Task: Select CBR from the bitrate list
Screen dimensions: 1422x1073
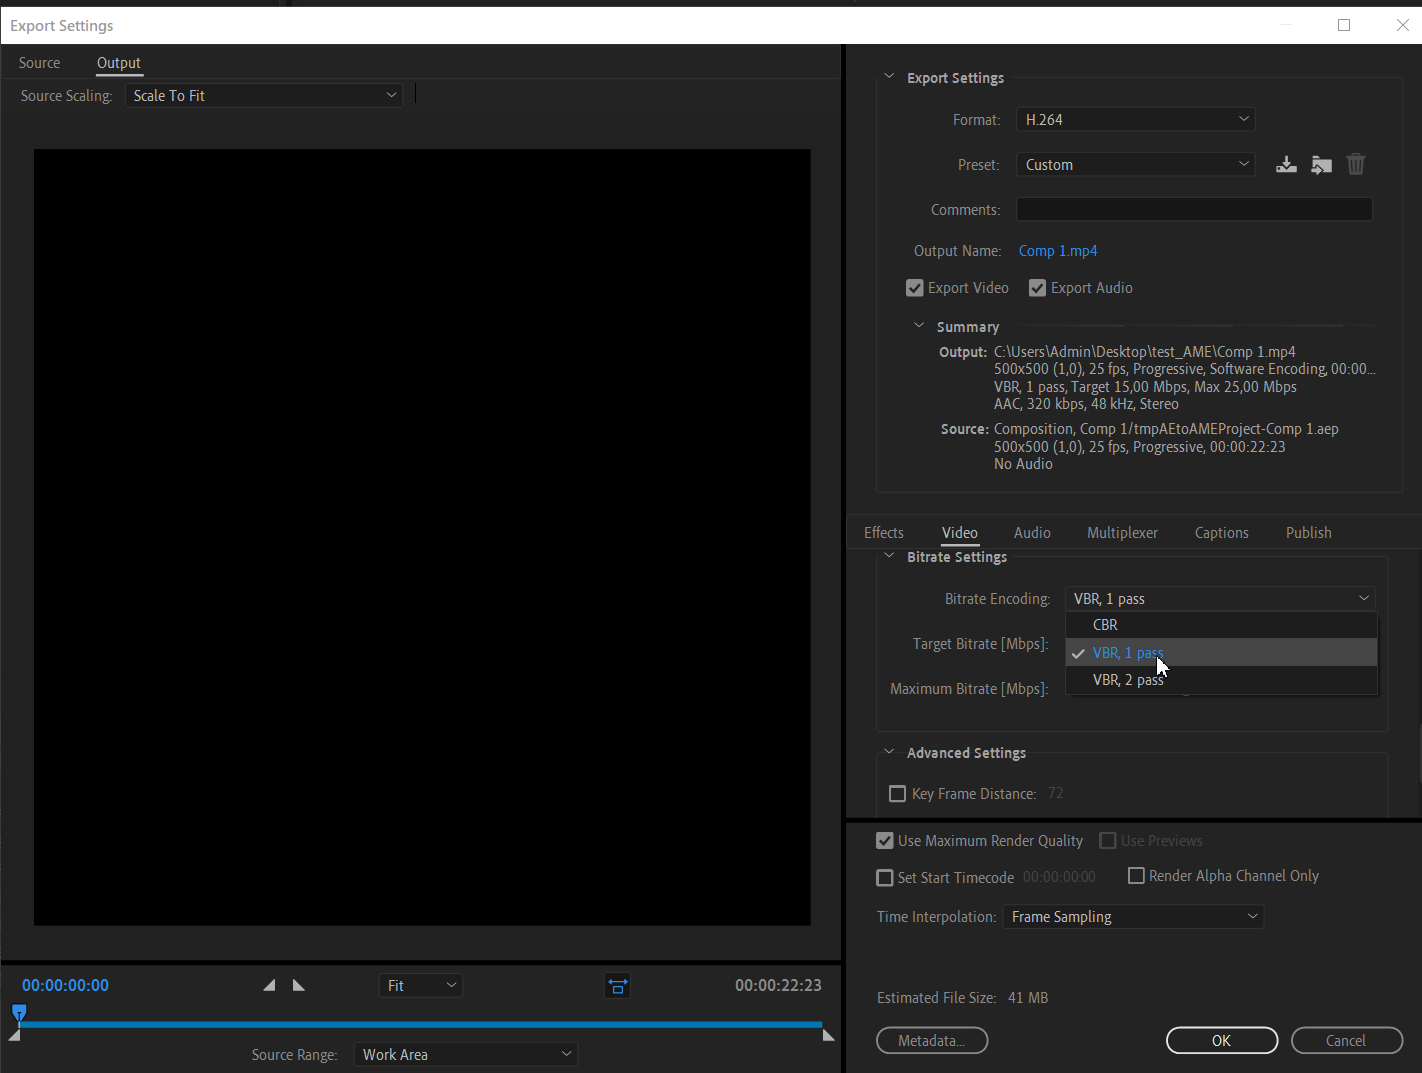Action: coord(1222,625)
